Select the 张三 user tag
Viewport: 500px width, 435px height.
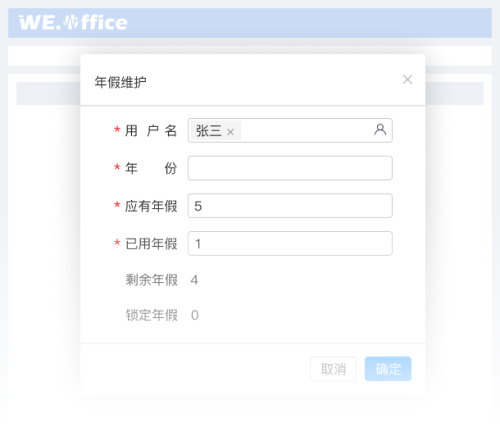(x=209, y=131)
